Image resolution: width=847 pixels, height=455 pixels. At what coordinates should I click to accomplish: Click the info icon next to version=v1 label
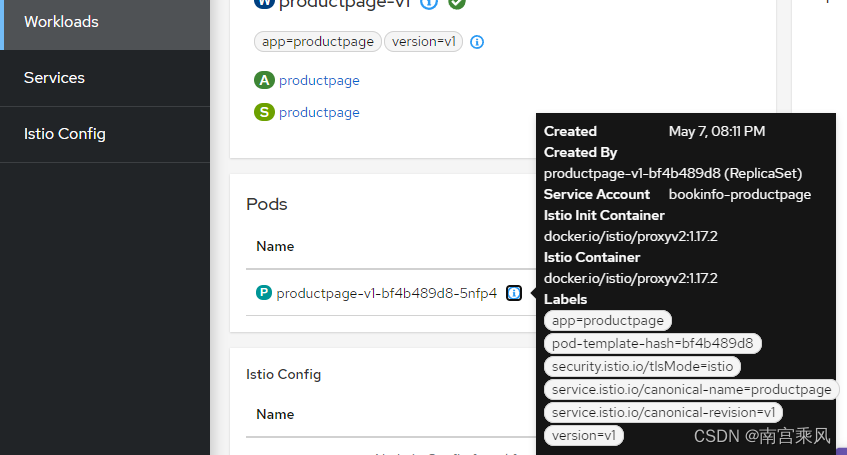click(477, 42)
